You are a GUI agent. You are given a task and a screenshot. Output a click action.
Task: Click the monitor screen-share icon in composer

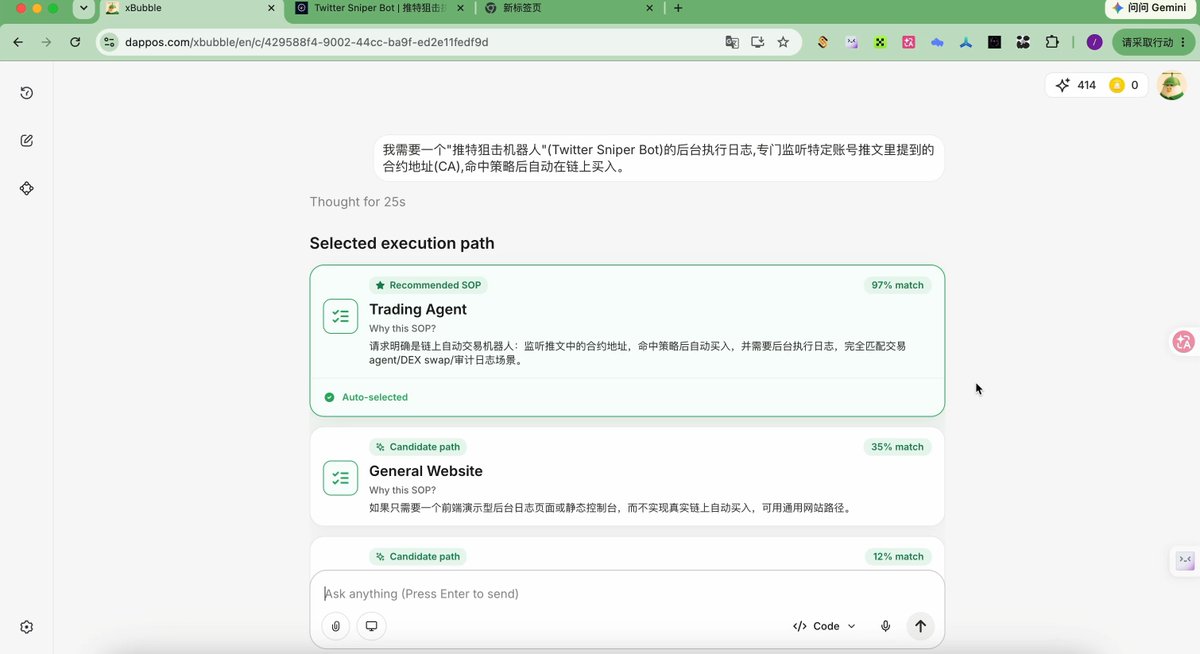(371, 626)
